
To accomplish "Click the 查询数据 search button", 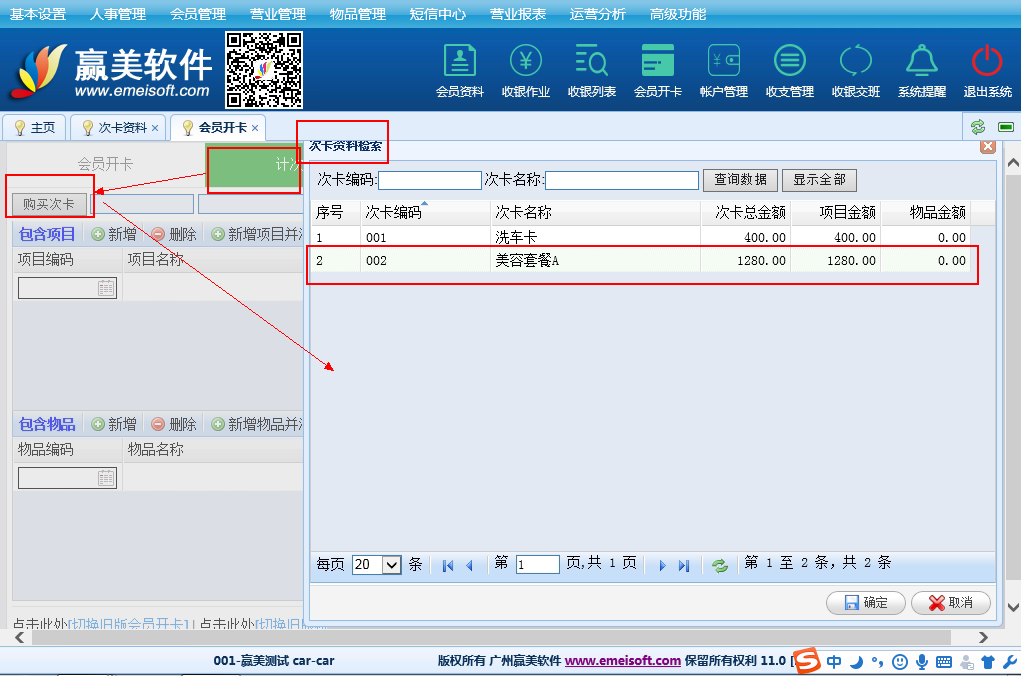I will tap(740, 180).
